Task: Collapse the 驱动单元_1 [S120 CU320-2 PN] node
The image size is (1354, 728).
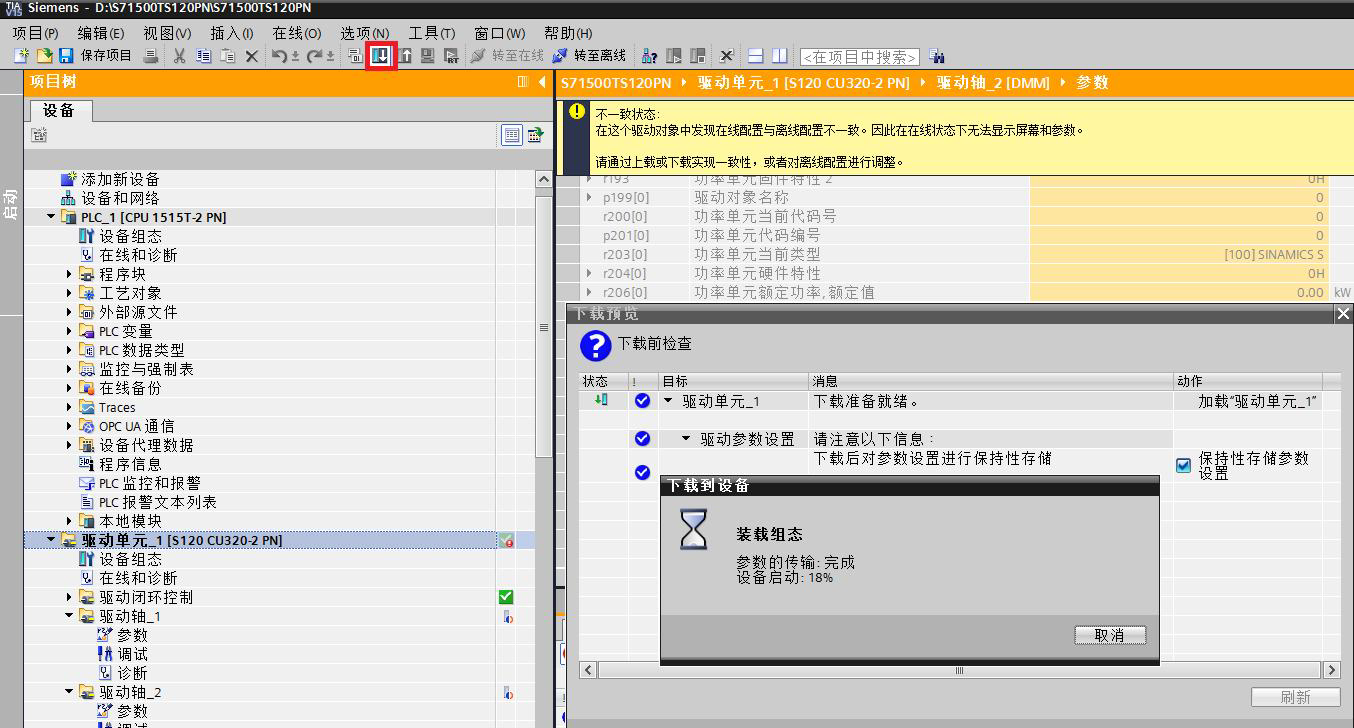Action: 51,540
